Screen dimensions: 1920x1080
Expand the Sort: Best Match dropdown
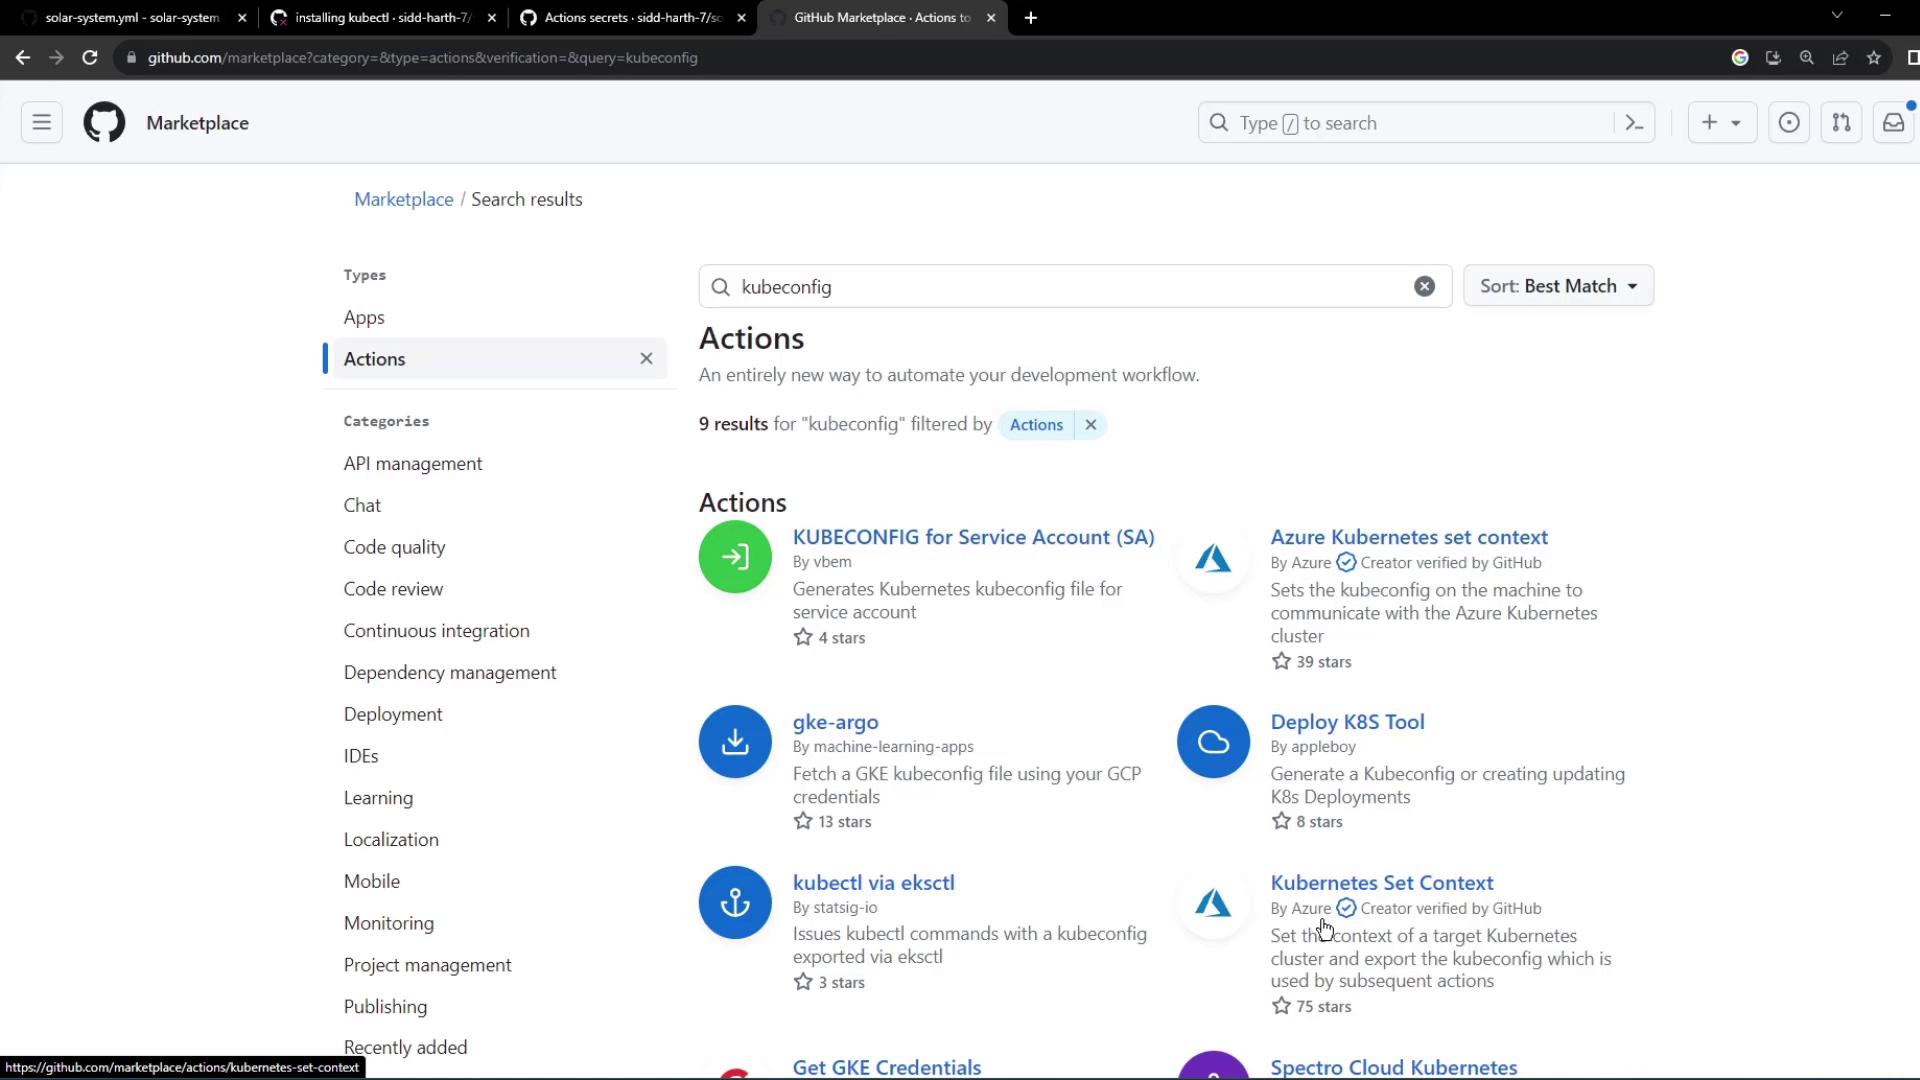(x=1558, y=286)
